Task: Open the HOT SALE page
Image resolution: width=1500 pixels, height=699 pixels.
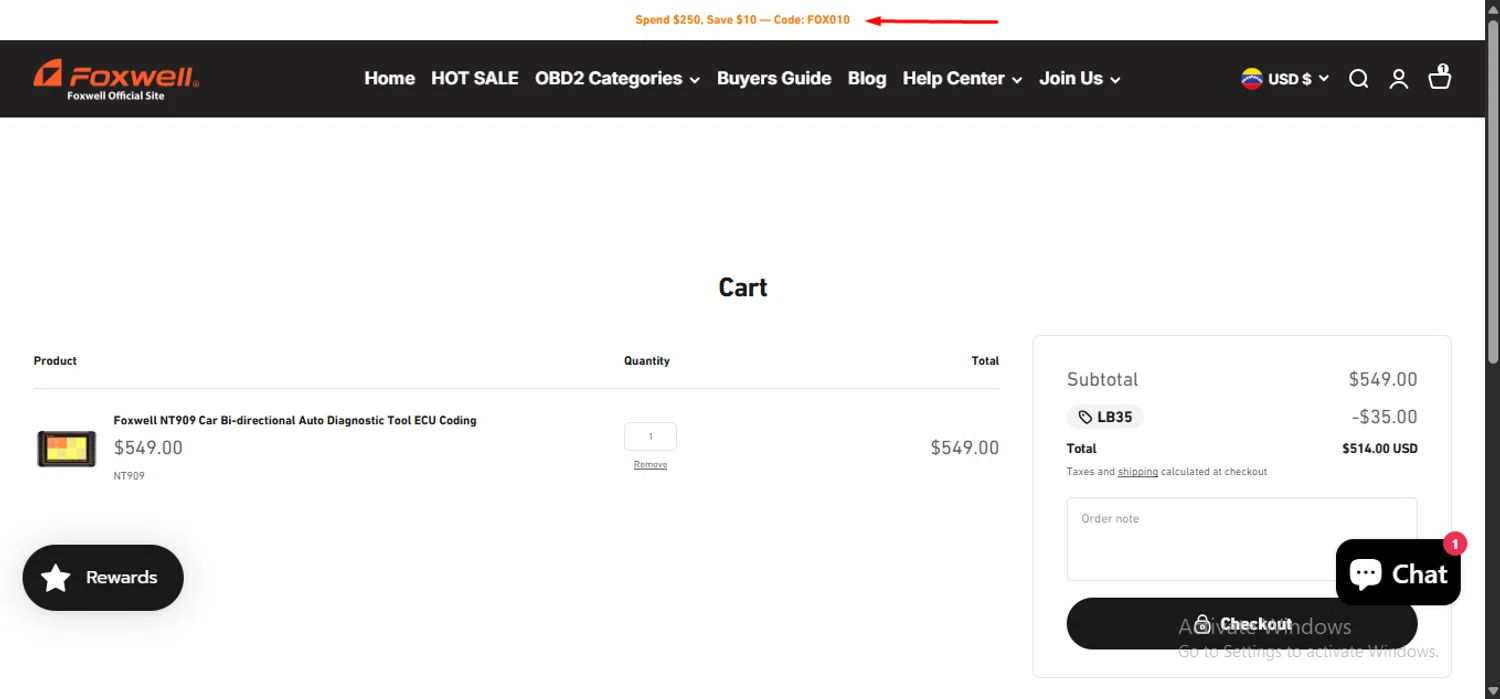Action: [475, 78]
